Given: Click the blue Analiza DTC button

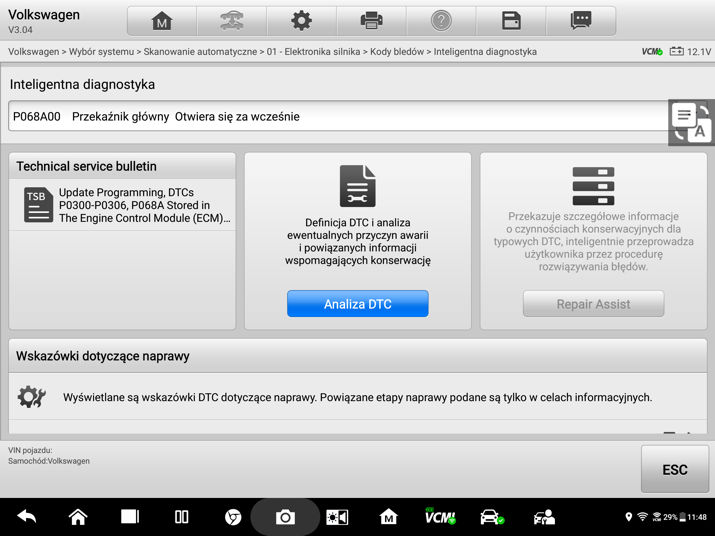Looking at the screenshot, I should click(x=358, y=304).
